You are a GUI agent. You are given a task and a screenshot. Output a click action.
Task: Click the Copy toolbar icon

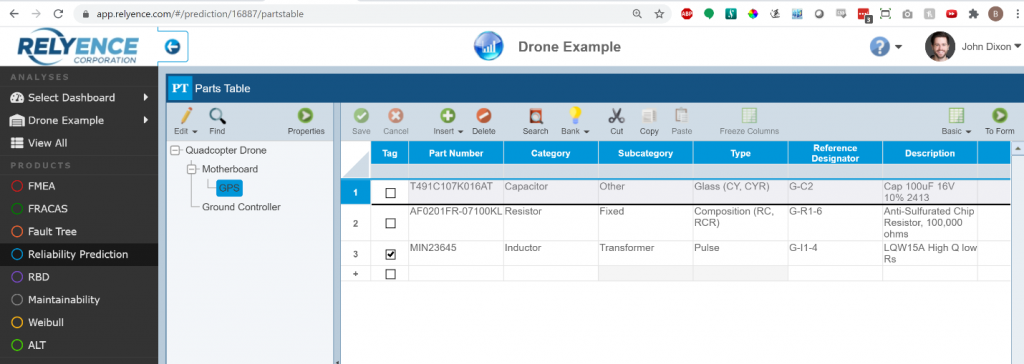[649, 116]
